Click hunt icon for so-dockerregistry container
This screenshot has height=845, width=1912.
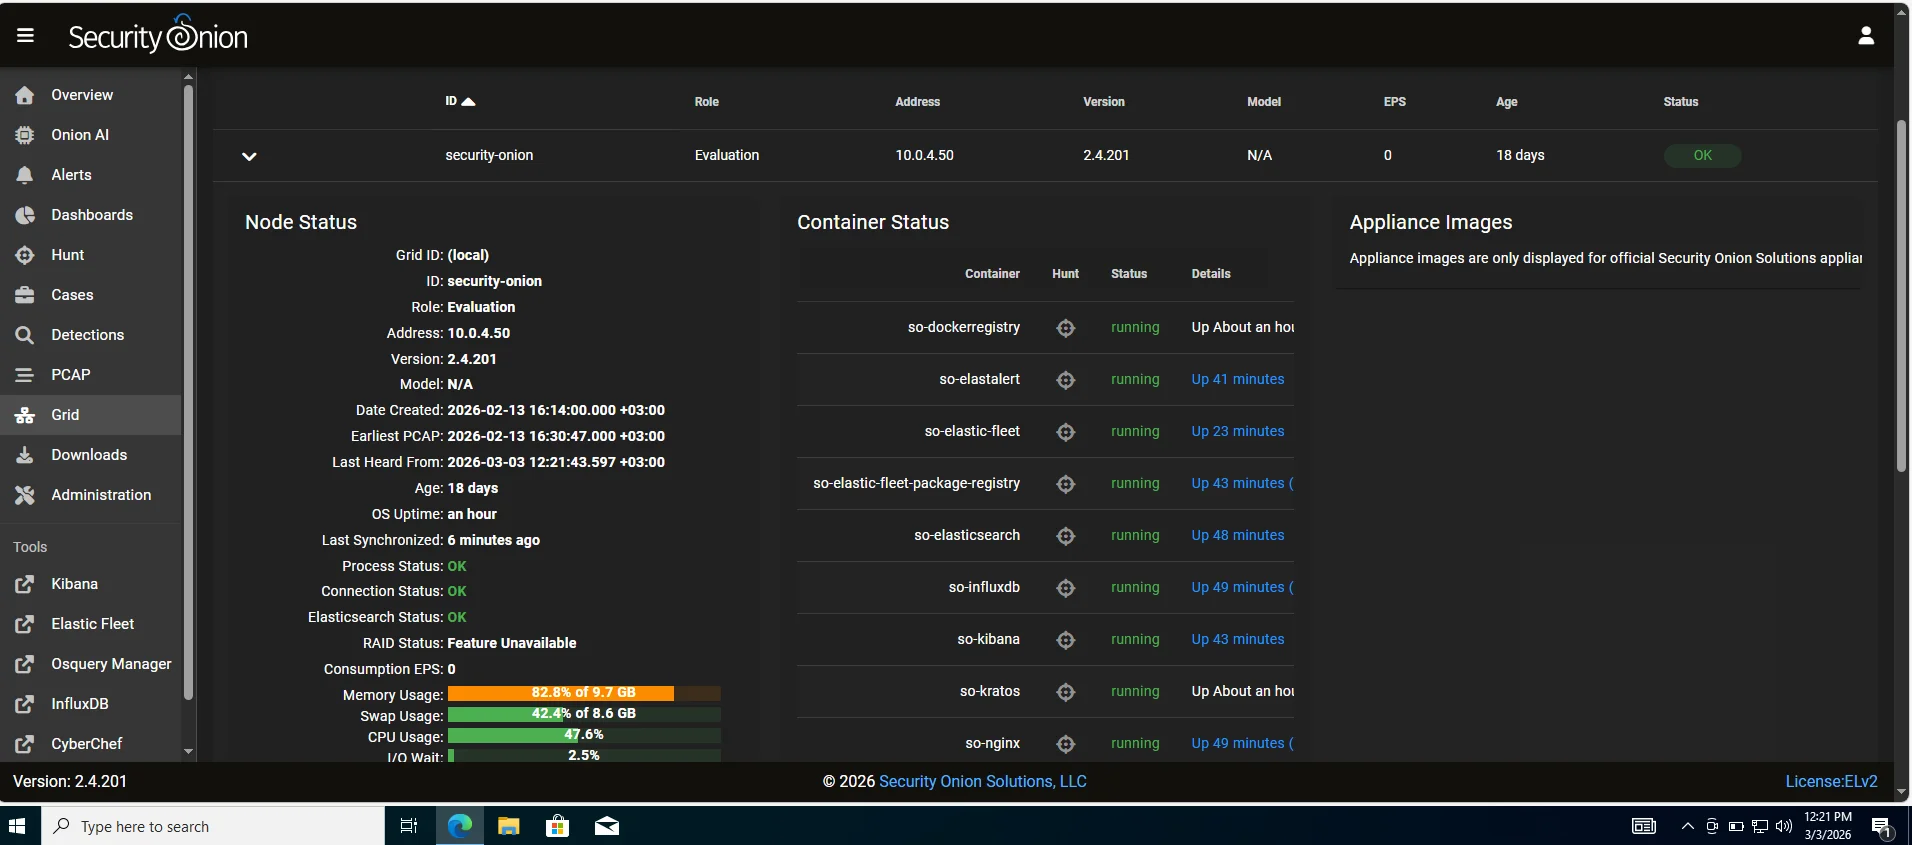1065,328
